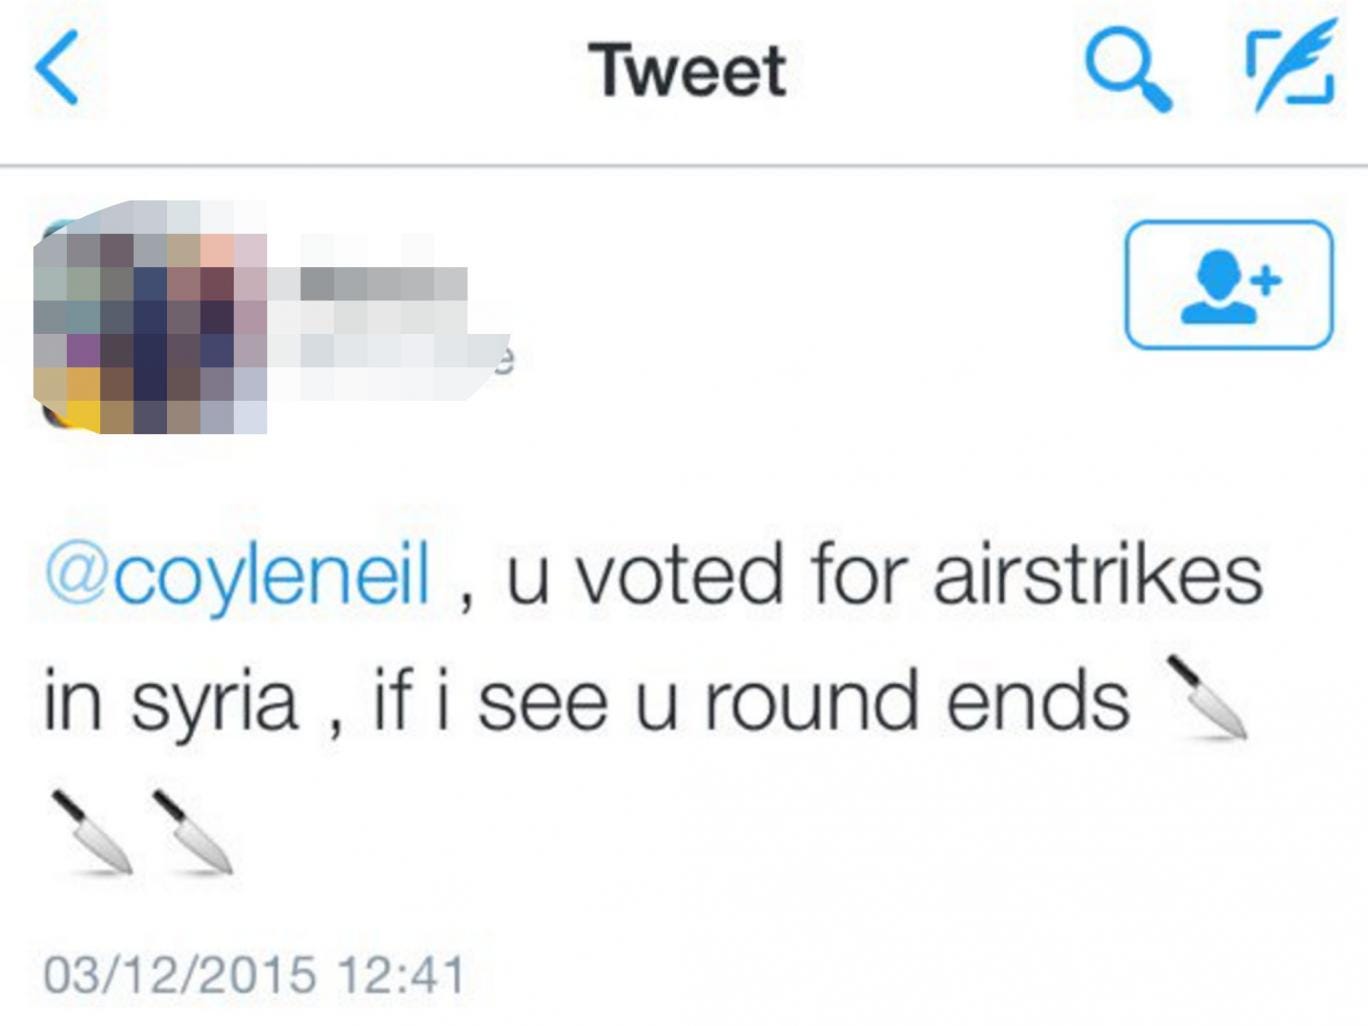Click the word "voted" in the tweet
Viewport: 1368px width, 1026px height.
point(678,575)
